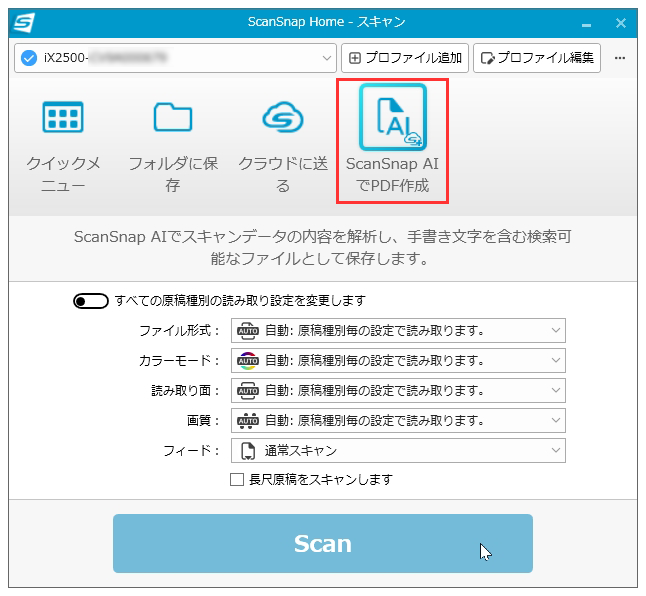The width and height of the screenshot is (646, 596).
Task: Click the 画質 label
Action: 203,421
